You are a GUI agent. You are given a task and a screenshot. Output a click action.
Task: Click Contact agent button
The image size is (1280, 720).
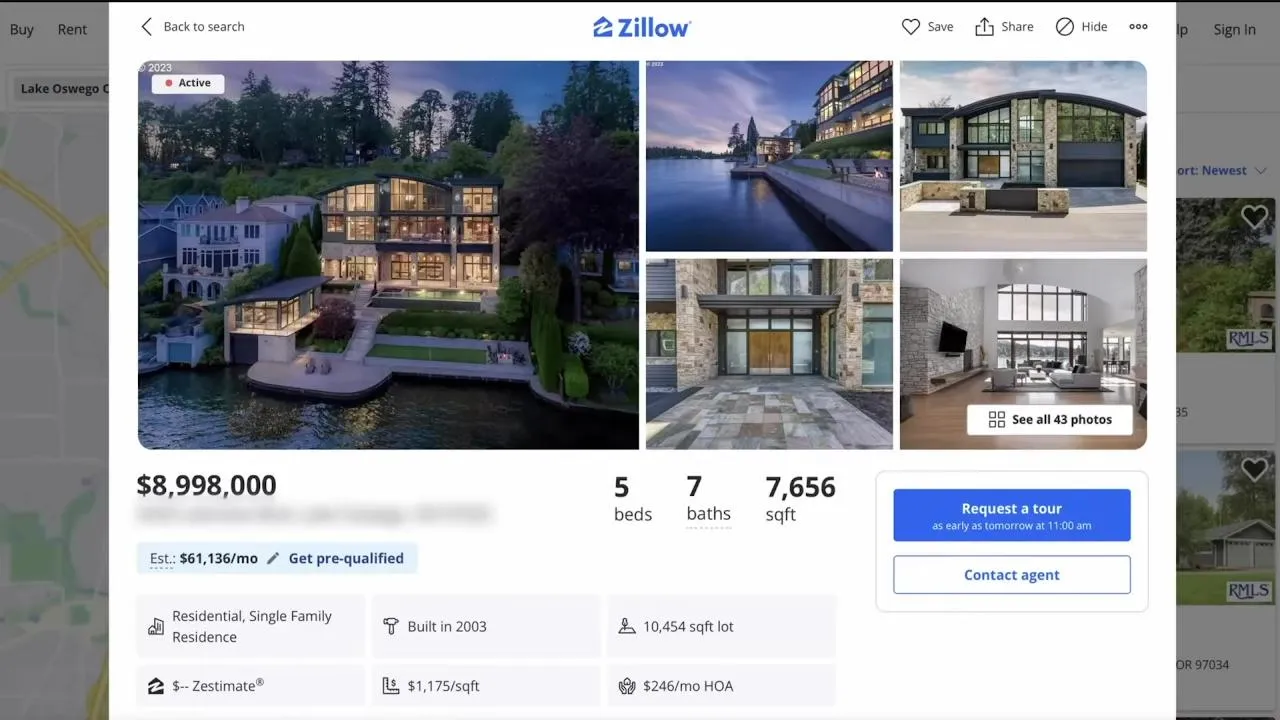pyautogui.click(x=1012, y=575)
